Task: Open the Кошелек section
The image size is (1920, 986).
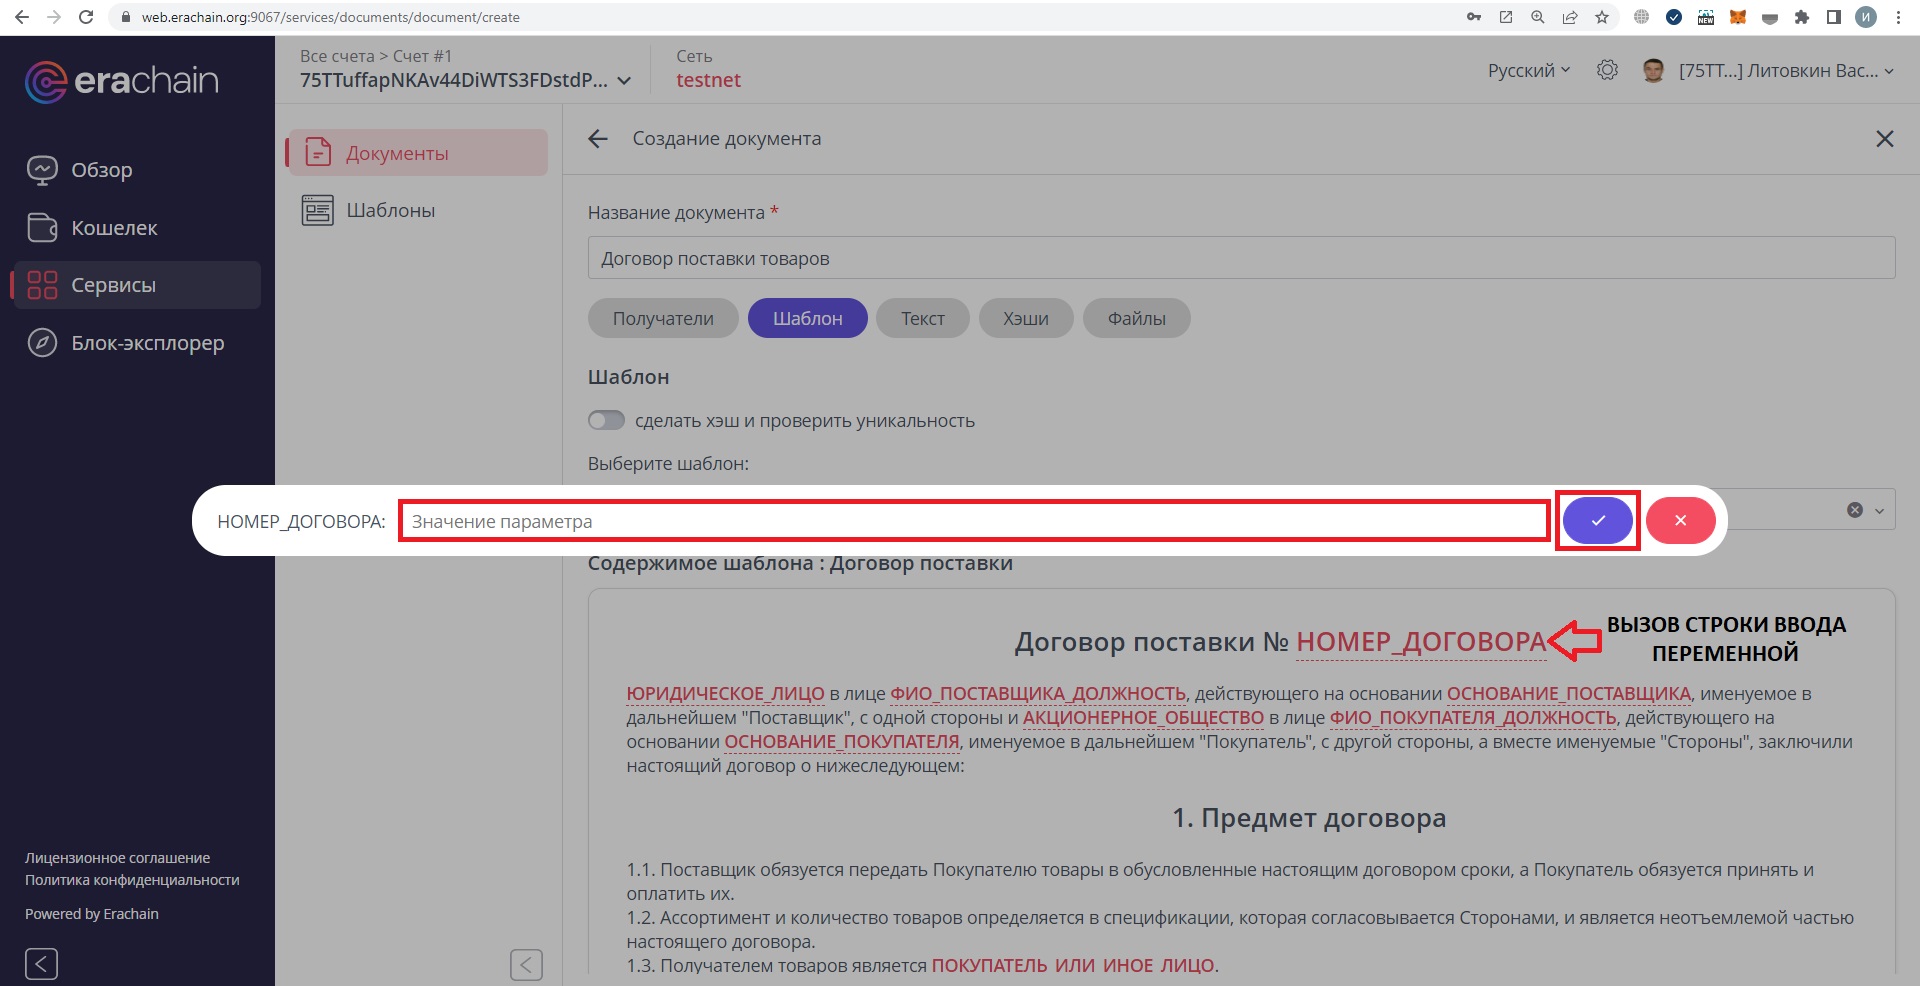Action: [x=113, y=227]
